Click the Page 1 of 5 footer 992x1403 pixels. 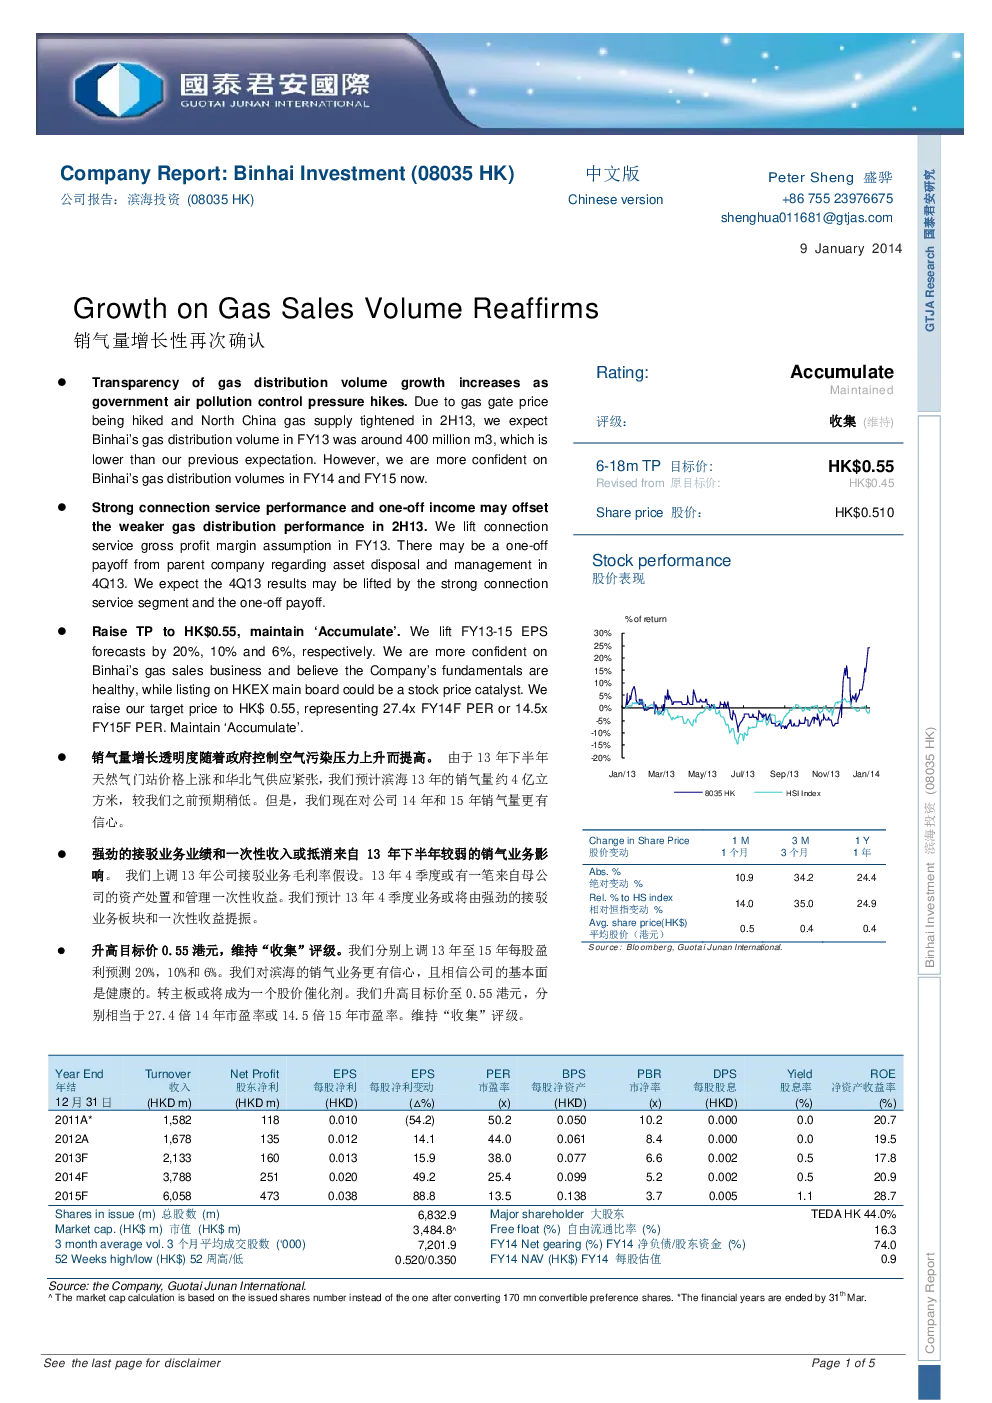[843, 1364]
